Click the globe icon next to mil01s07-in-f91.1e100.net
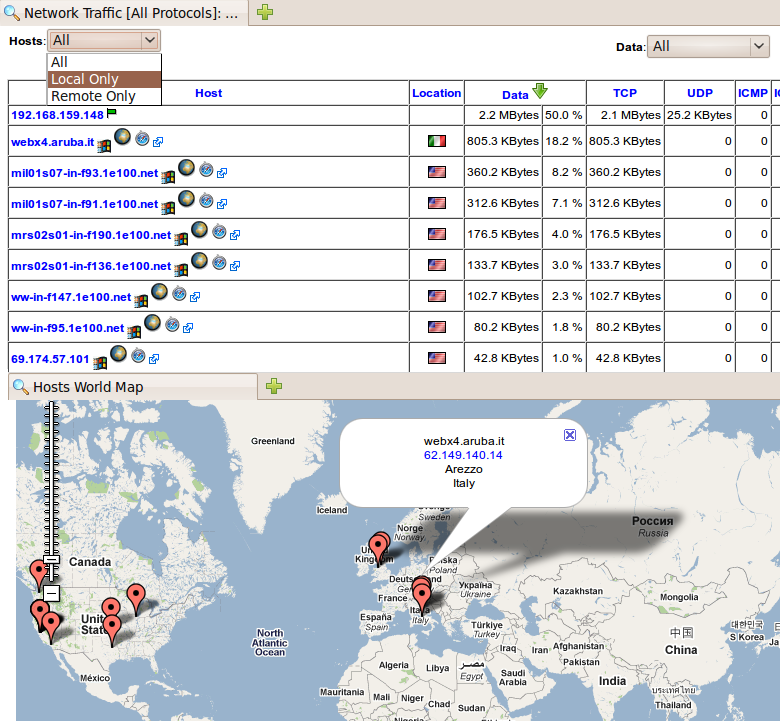 coord(187,198)
